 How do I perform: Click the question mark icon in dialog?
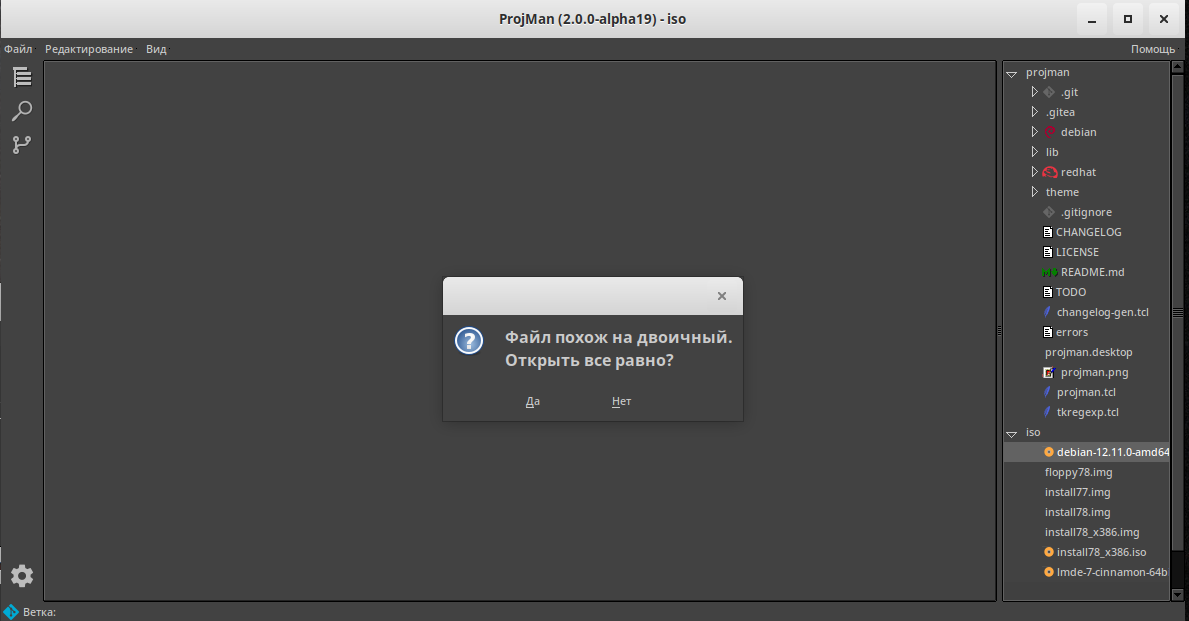tap(468, 340)
